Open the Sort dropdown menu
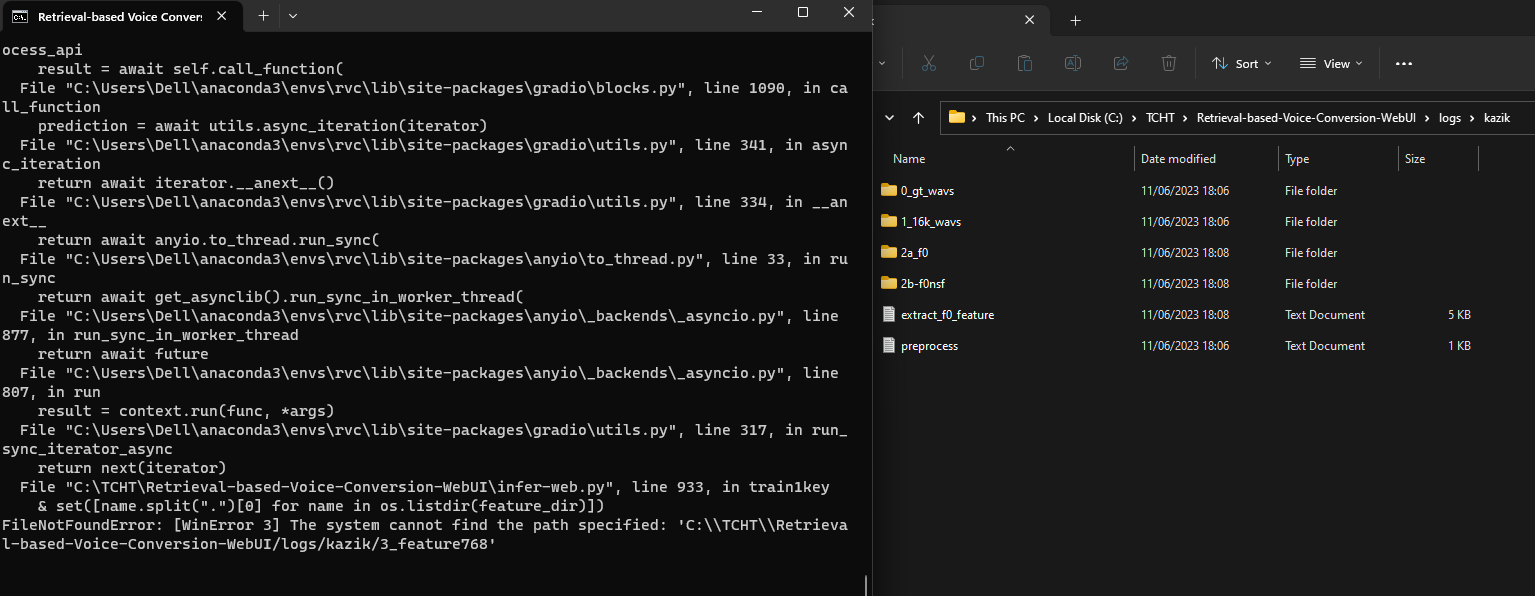 pos(1240,63)
